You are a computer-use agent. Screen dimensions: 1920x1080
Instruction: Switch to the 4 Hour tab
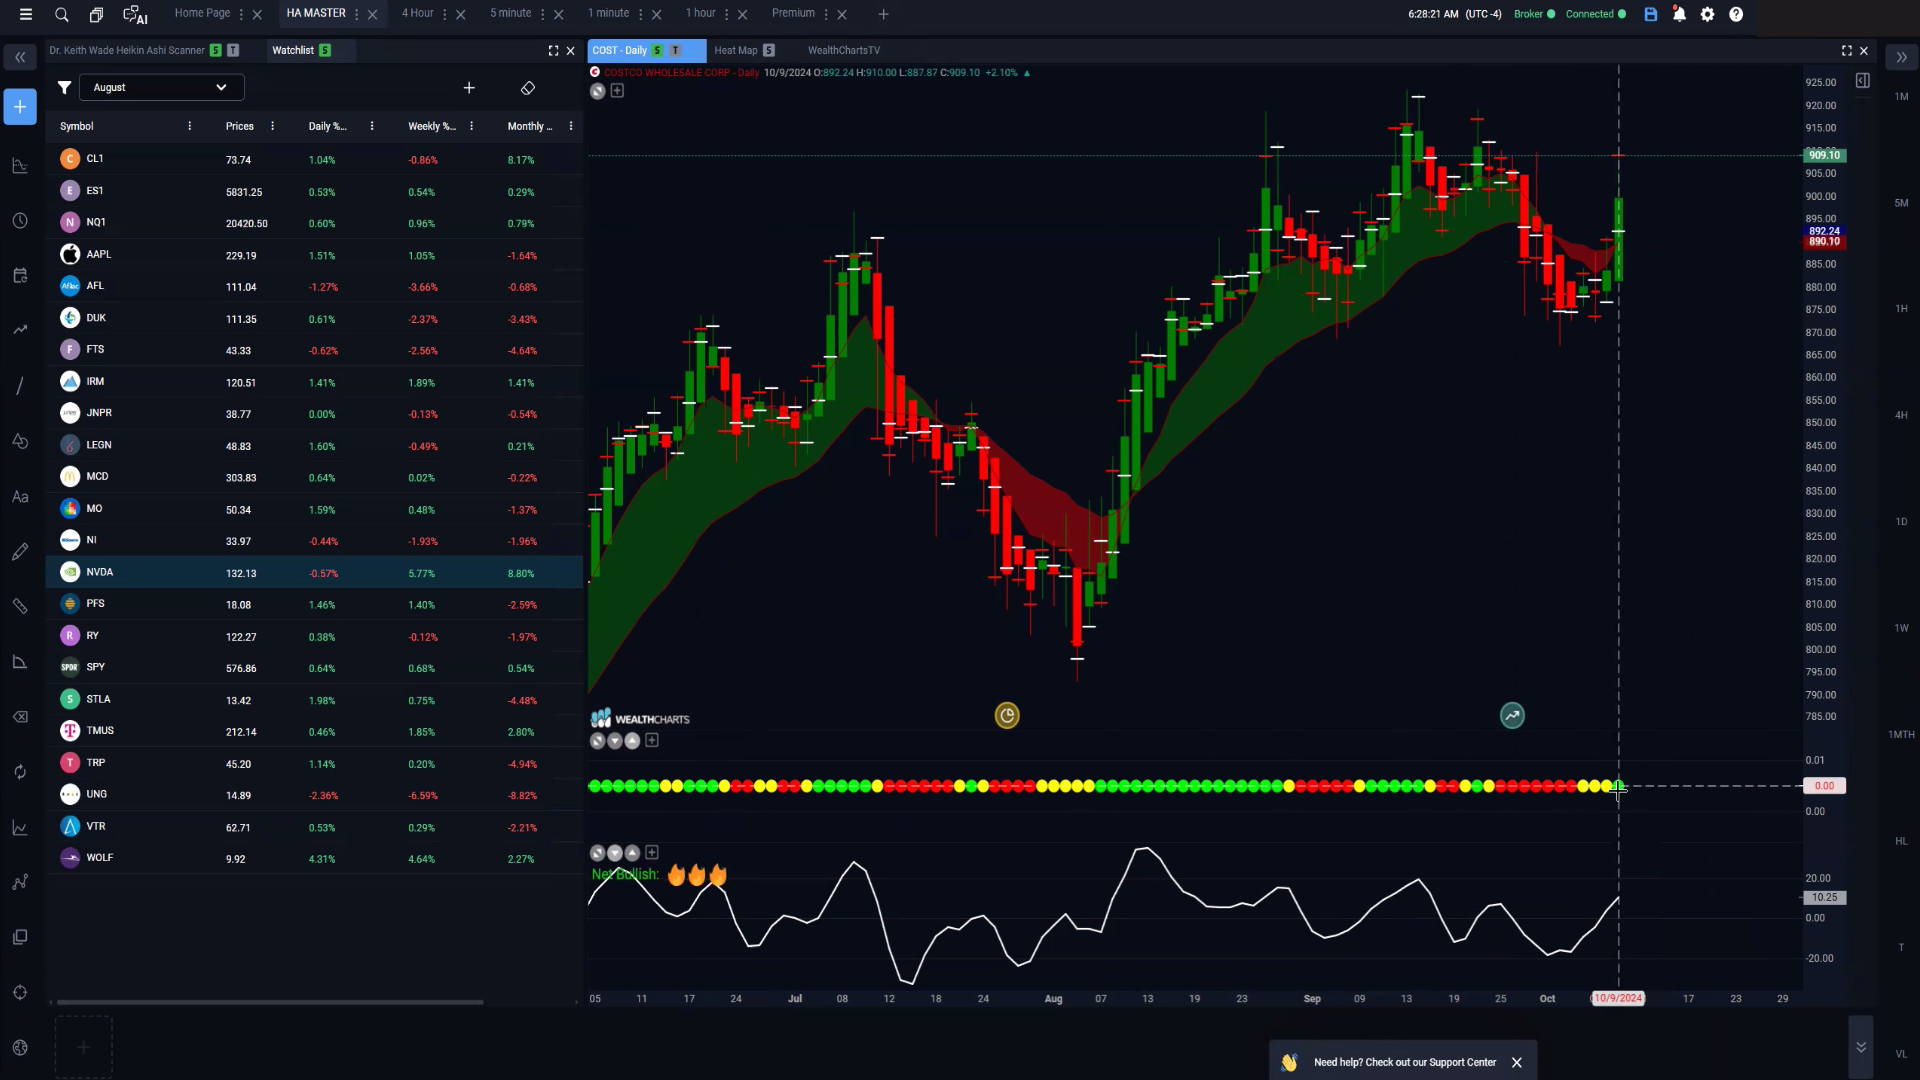(x=418, y=13)
